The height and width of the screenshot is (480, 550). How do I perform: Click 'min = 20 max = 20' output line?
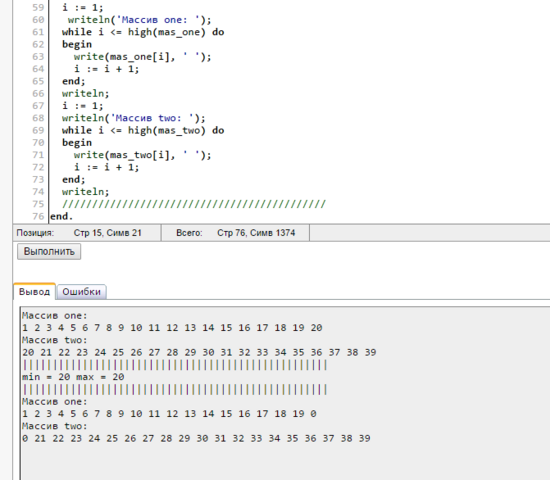(x=73, y=377)
